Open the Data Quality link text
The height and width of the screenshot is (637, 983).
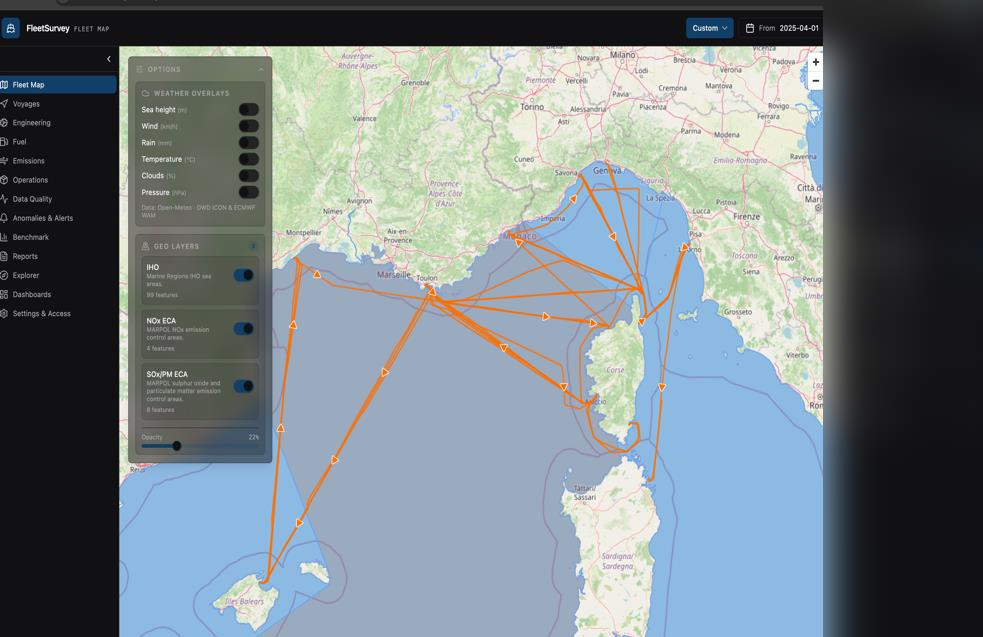32,199
